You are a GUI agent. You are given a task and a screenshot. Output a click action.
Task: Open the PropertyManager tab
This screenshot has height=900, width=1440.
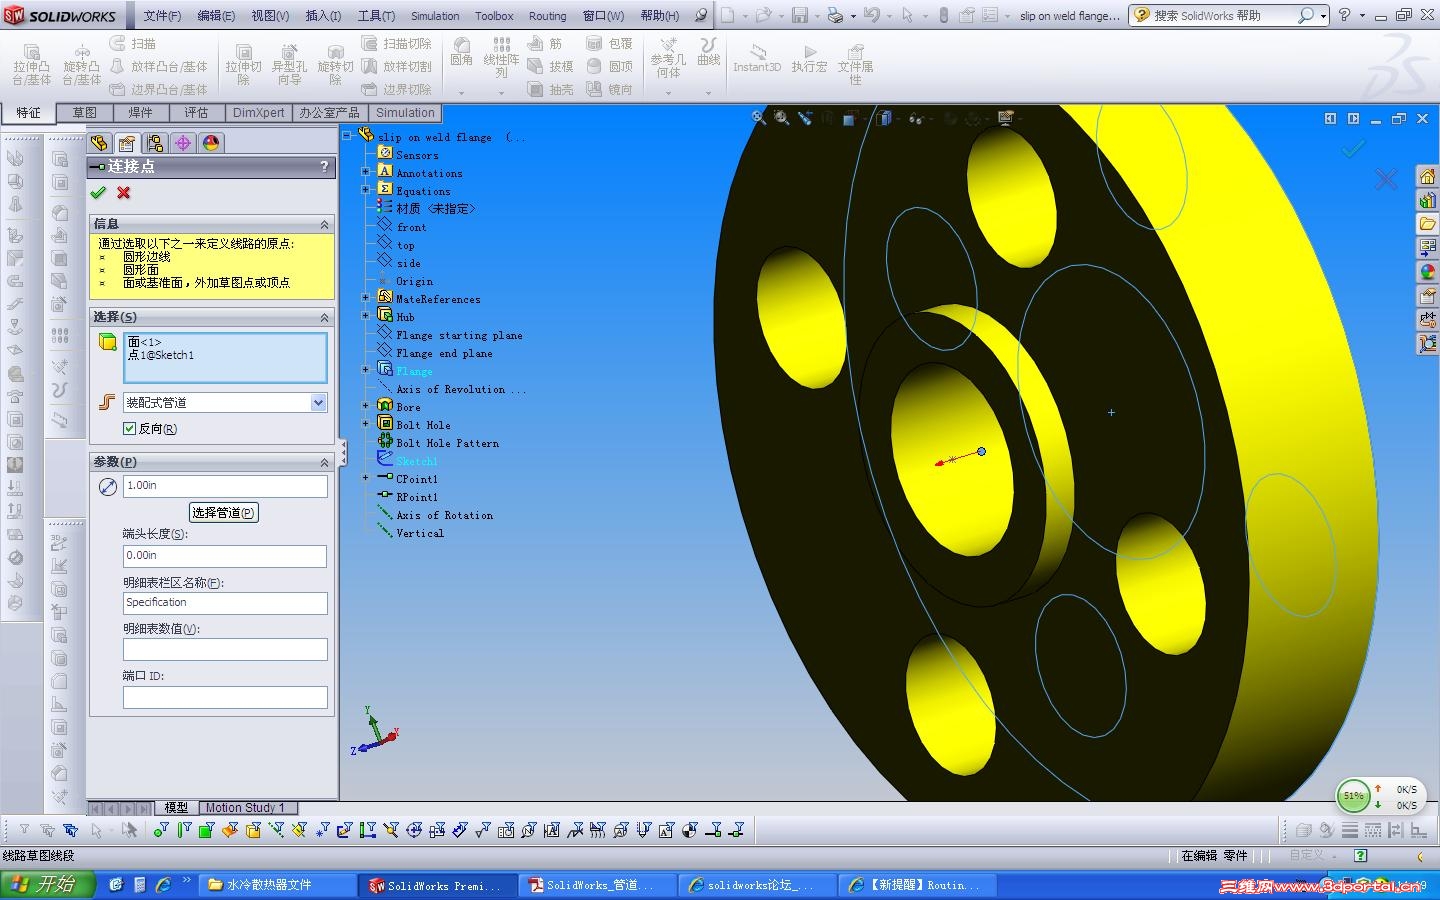[x=127, y=143]
